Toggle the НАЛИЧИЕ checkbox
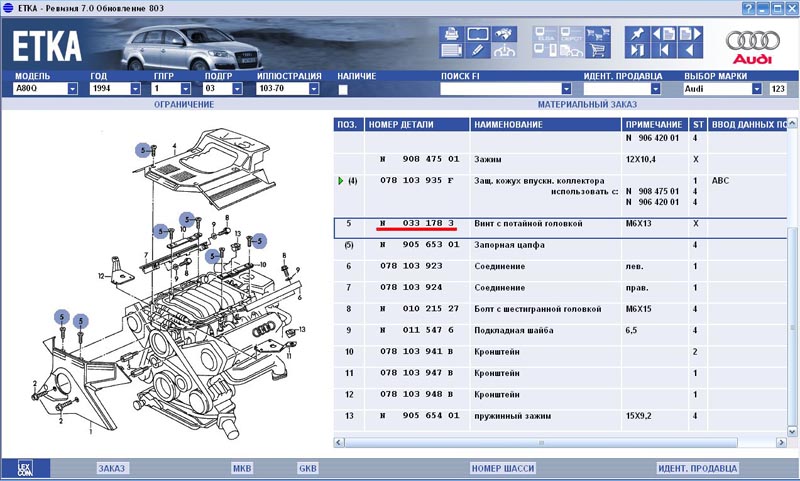800x481 pixels. point(343,89)
